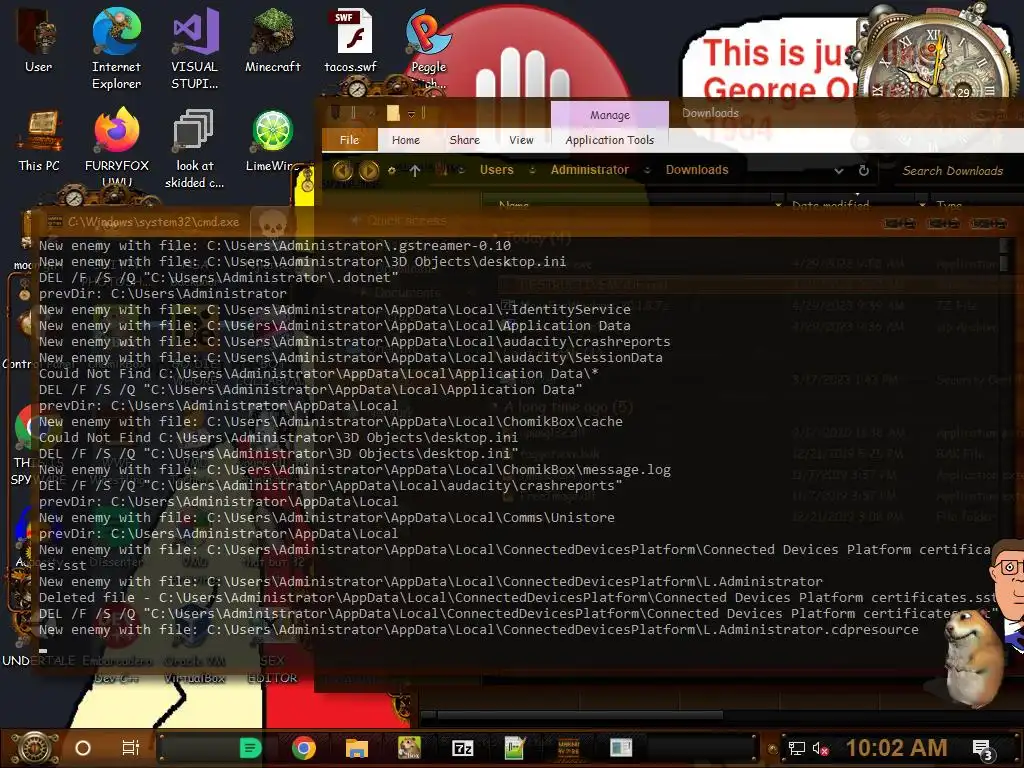Image resolution: width=1024 pixels, height=768 pixels.
Task: Switch to Chrome on the taskbar
Action: click(304, 748)
